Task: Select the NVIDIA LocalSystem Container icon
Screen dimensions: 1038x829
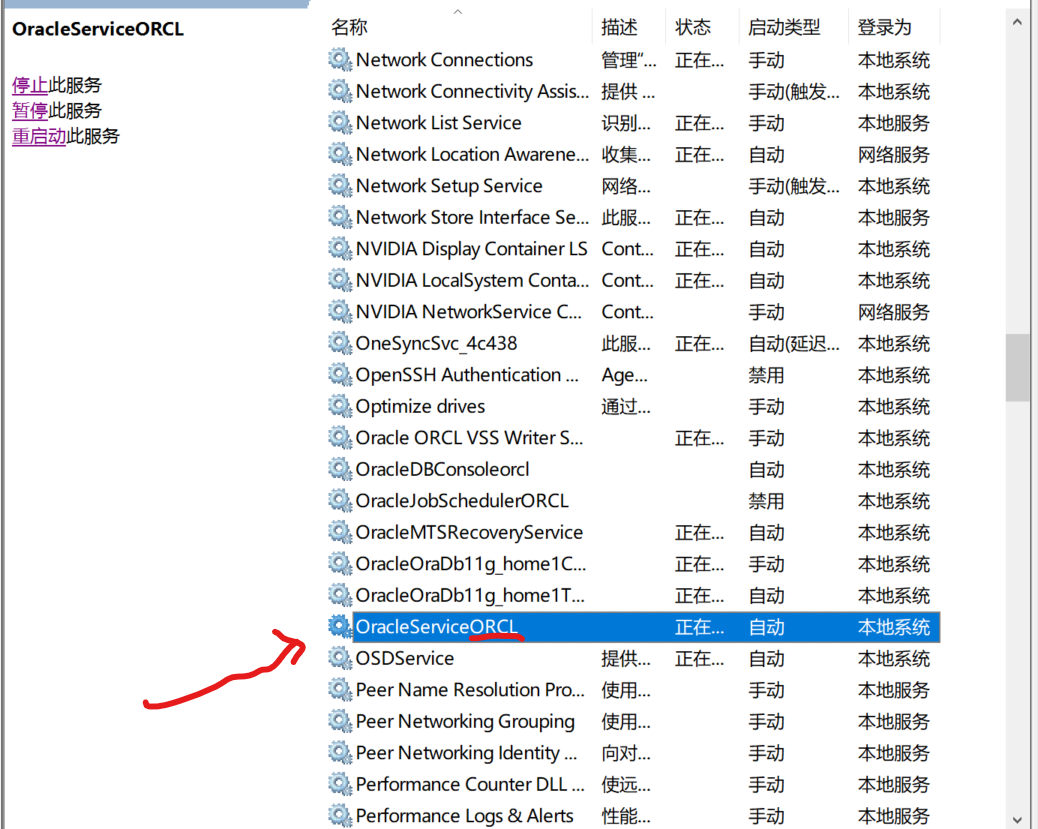Action: (340, 280)
